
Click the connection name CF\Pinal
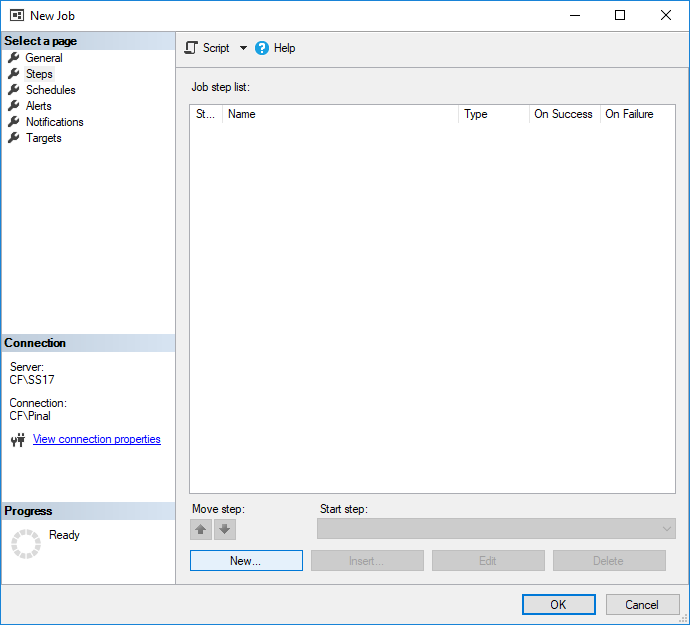pos(30,415)
